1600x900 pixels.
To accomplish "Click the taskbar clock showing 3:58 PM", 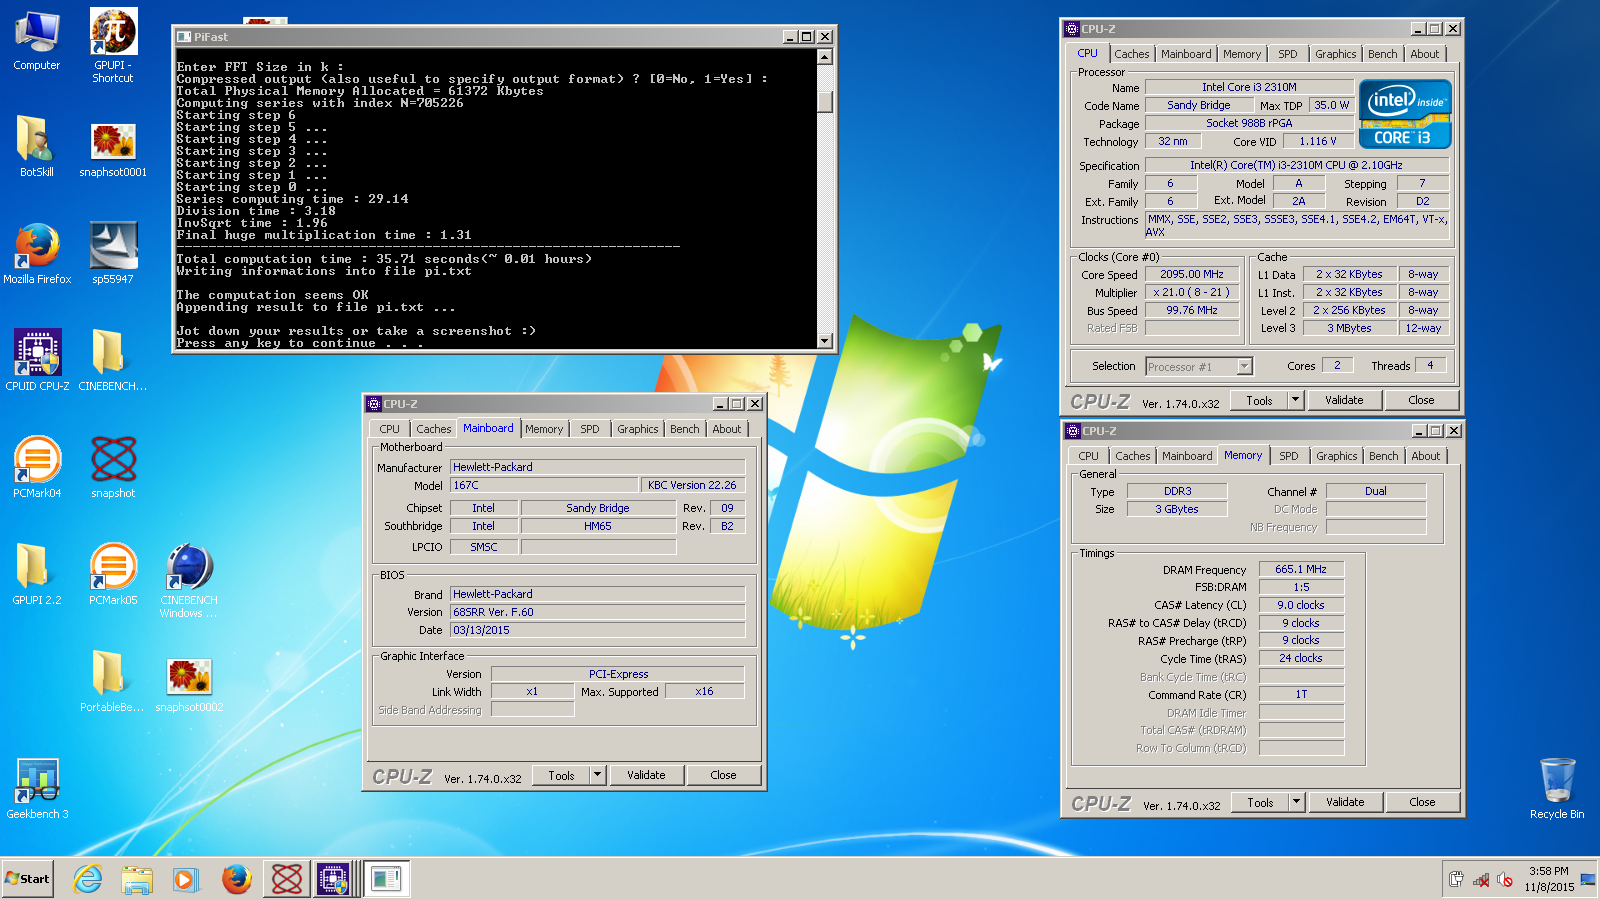I will (x=1548, y=879).
